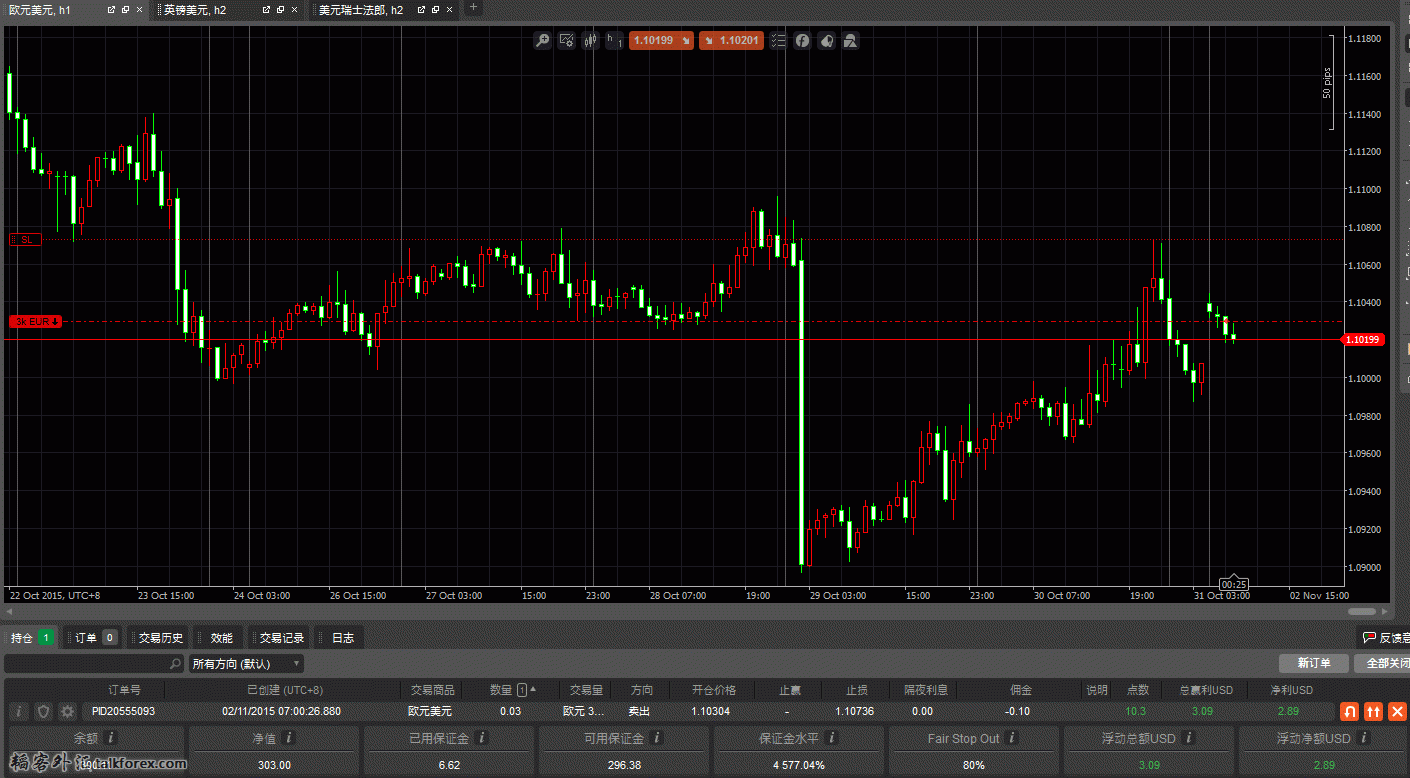Open the 交易记录 transactions tab

pos(280,637)
